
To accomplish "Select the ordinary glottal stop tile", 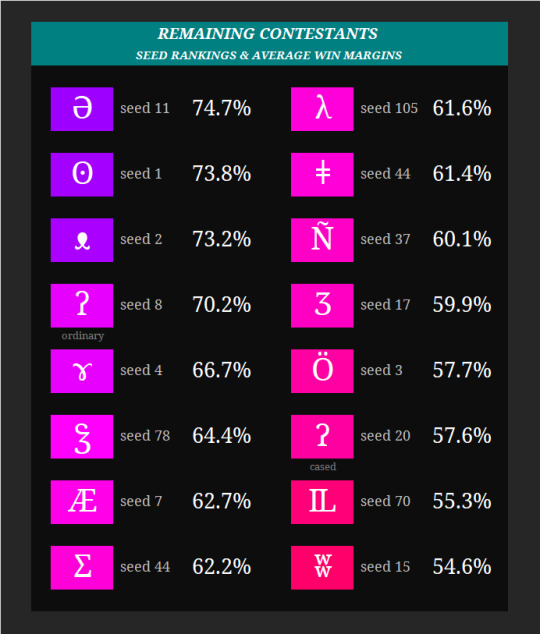I will [x=82, y=305].
